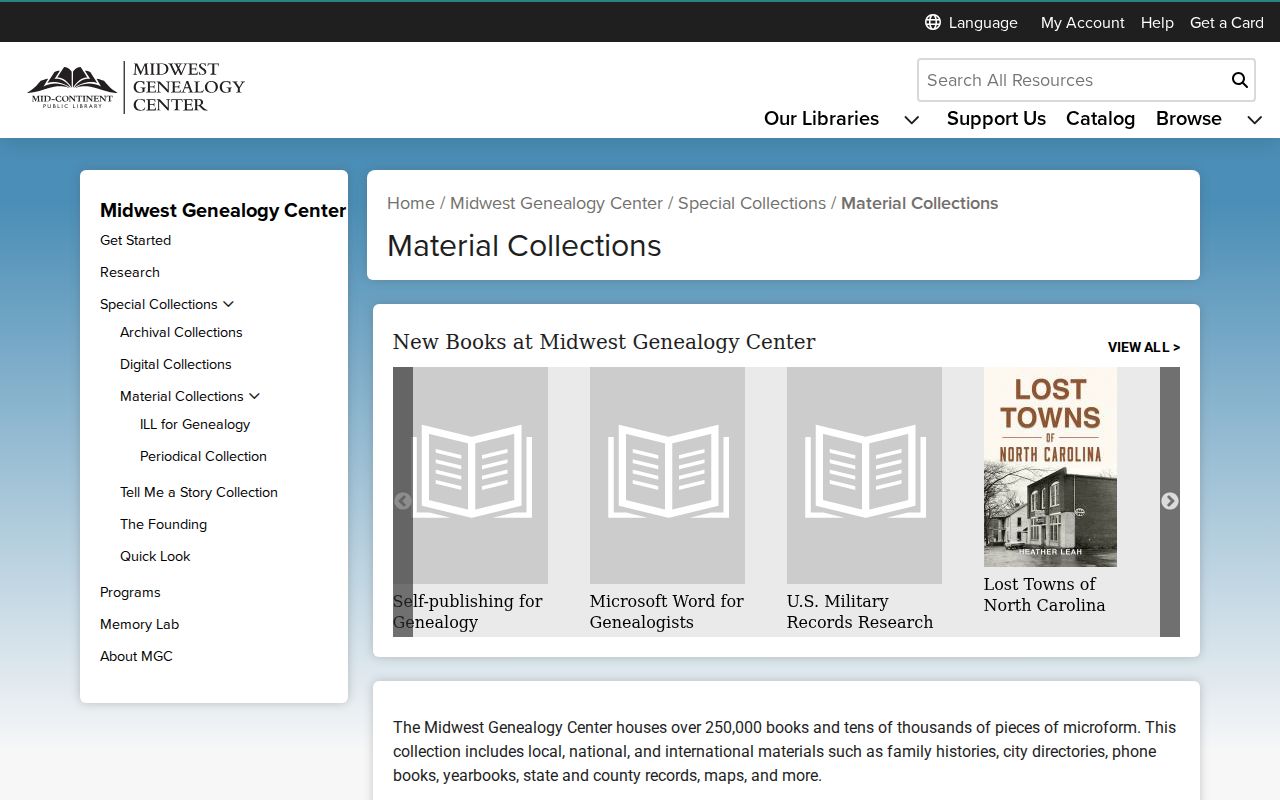Go to Home breadcrumb
The image size is (1280, 800).
(x=411, y=203)
